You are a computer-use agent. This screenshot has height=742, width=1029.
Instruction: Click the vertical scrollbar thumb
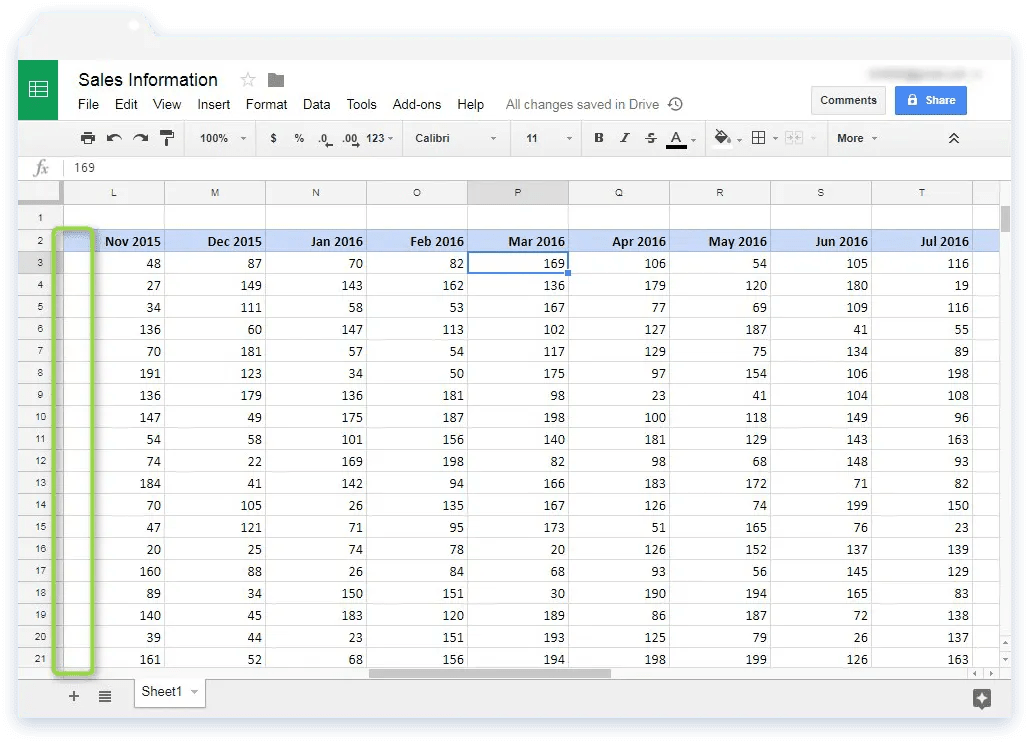[1005, 218]
